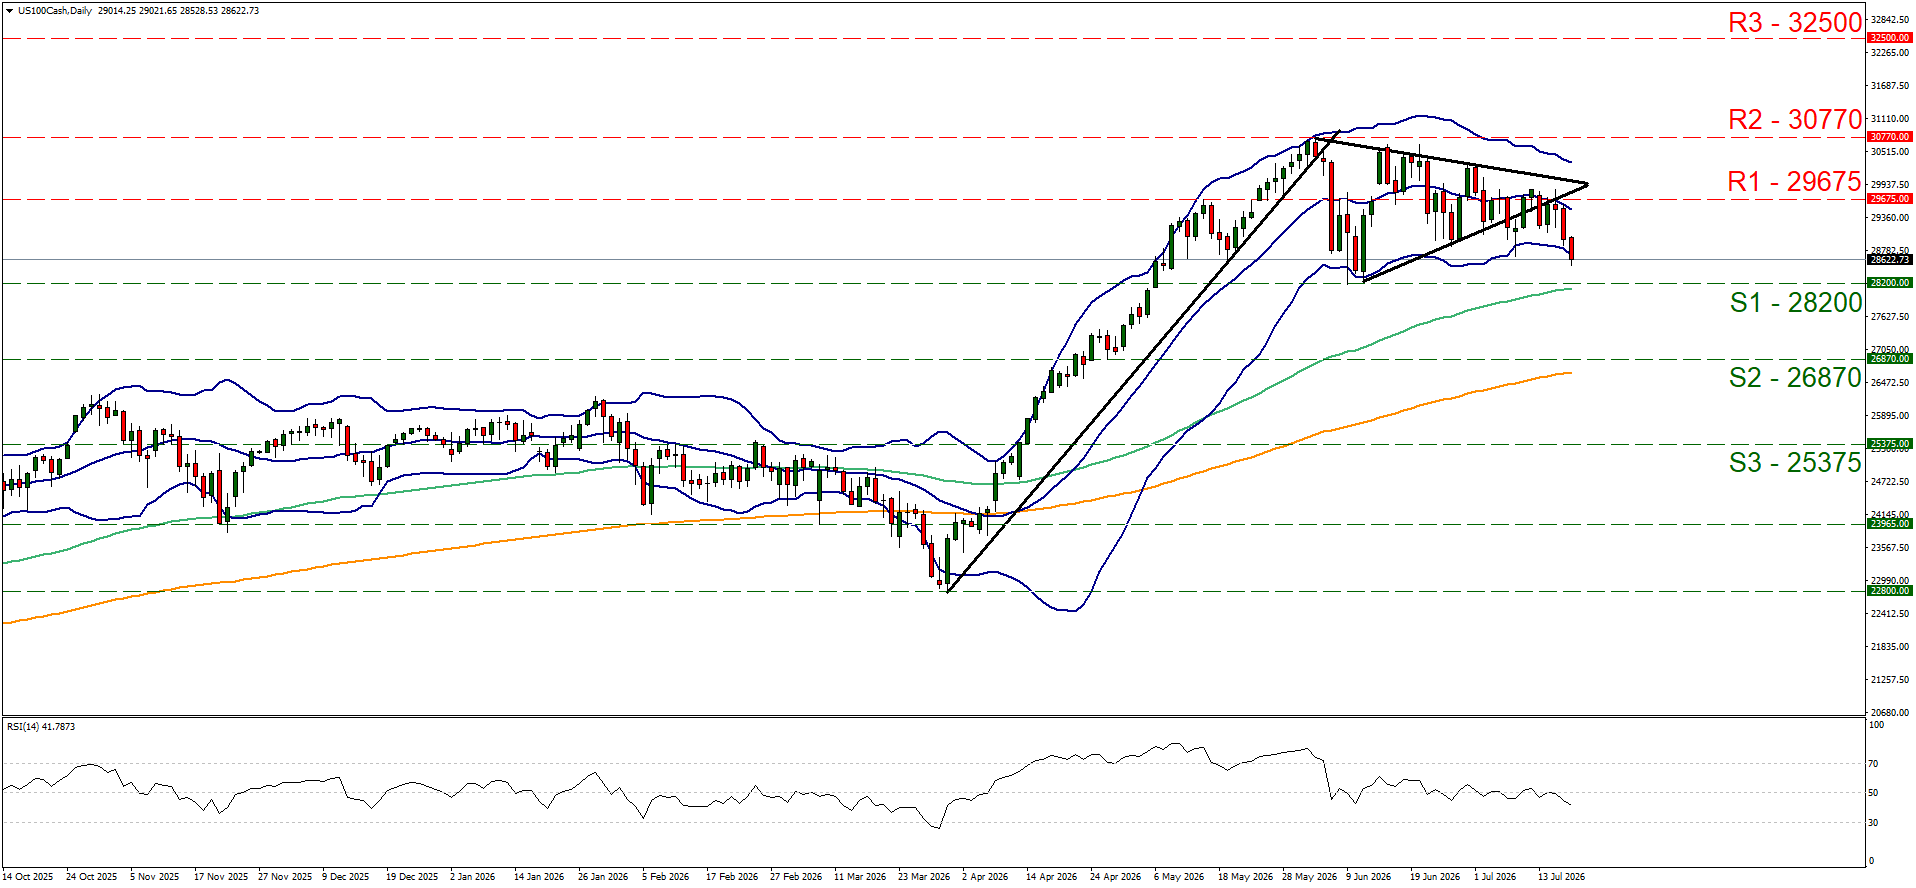The width and height of the screenshot is (1916, 888).
Task: Select the red 30770.00 price axis tag
Action: point(1889,137)
